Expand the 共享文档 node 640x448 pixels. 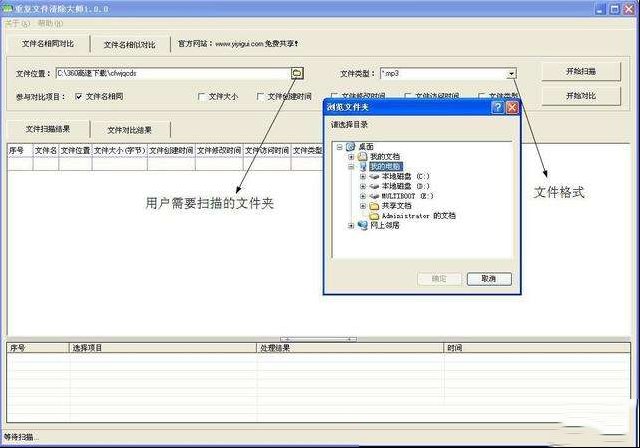click(x=362, y=206)
